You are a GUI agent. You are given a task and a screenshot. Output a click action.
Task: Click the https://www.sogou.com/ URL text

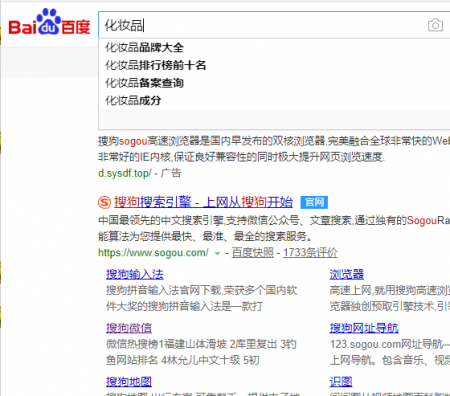[x=153, y=253]
